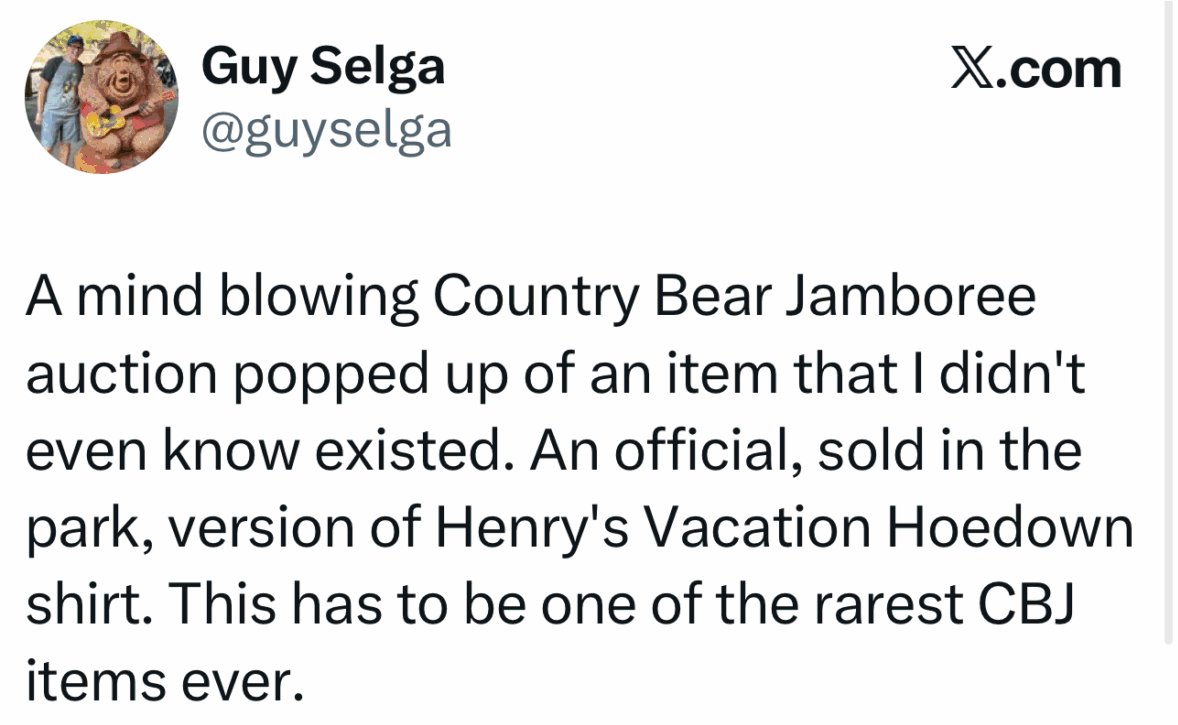Click the words "sold in the"

tap(949, 452)
